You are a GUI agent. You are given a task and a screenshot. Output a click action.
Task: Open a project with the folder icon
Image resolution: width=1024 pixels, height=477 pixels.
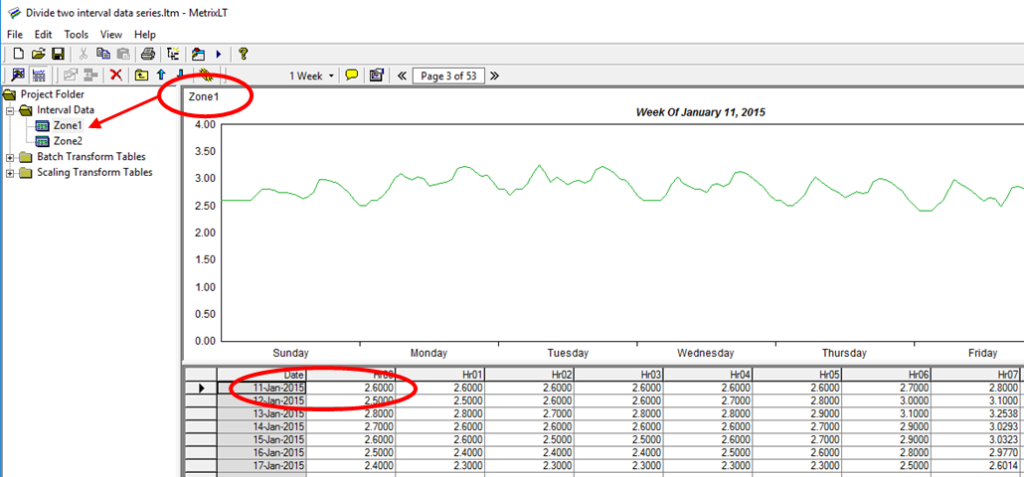[38, 54]
